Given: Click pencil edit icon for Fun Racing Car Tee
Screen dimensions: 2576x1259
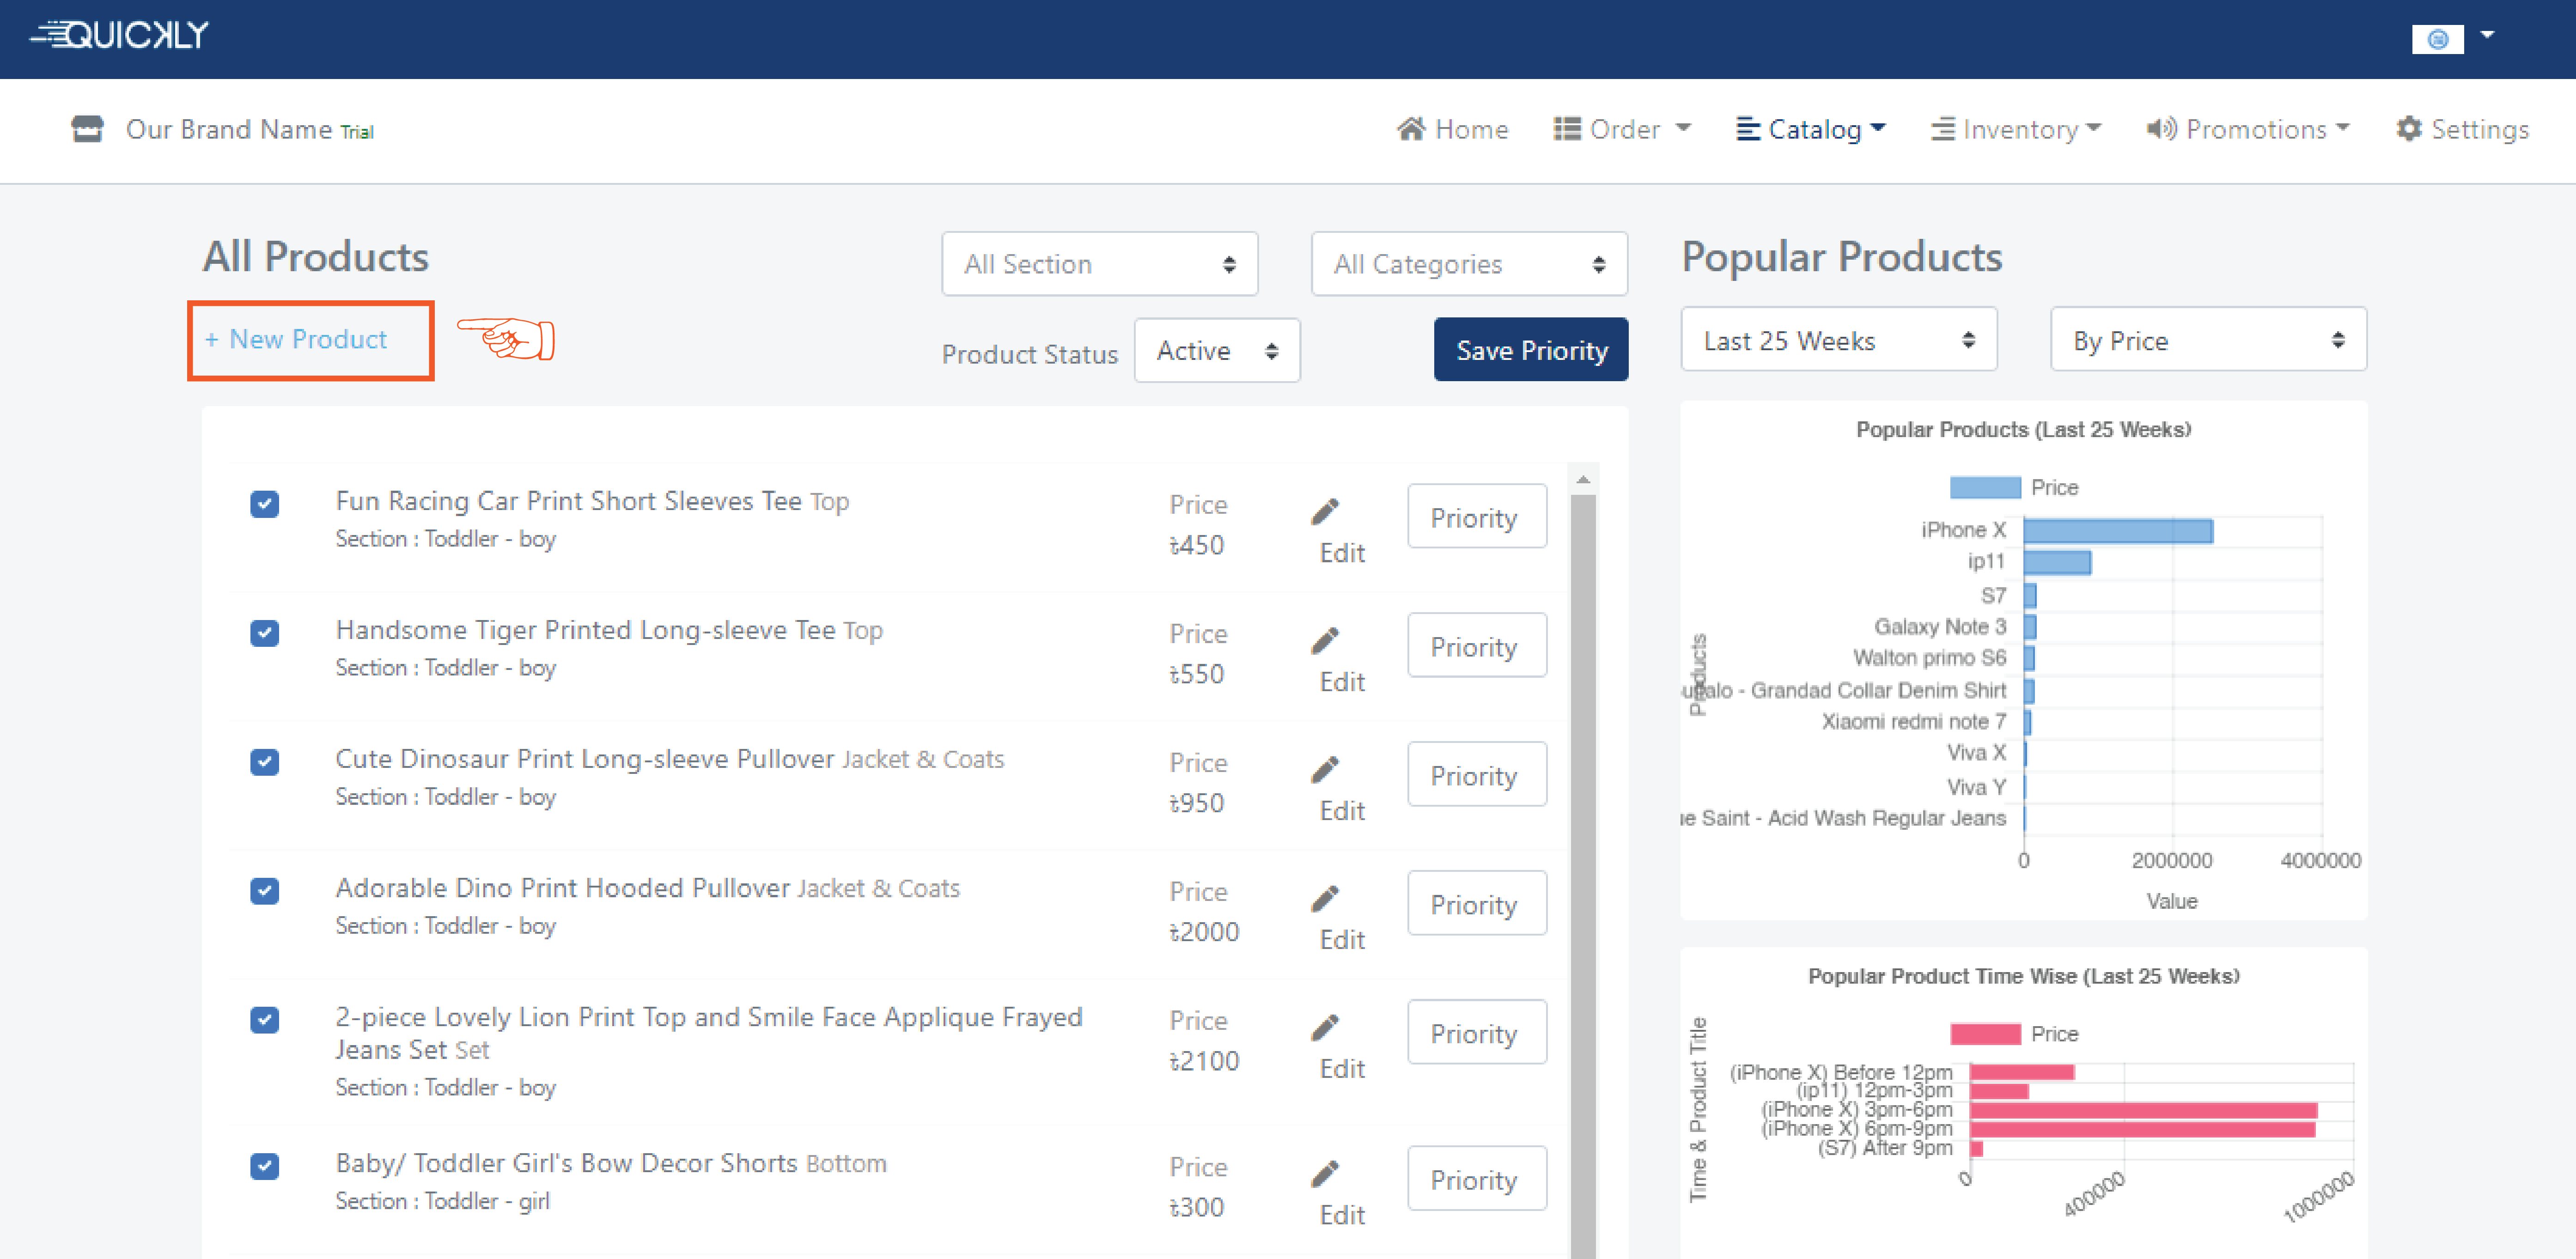Looking at the screenshot, I should click(x=1325, y=512).
